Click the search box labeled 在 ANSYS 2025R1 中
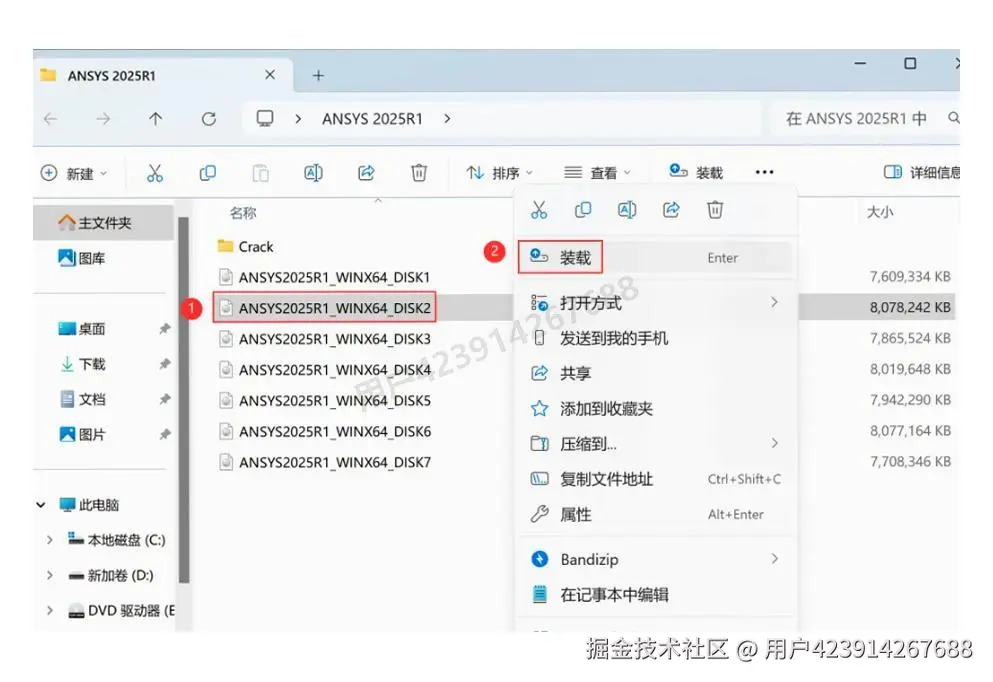The image size is (993, 682). (862, 118)
